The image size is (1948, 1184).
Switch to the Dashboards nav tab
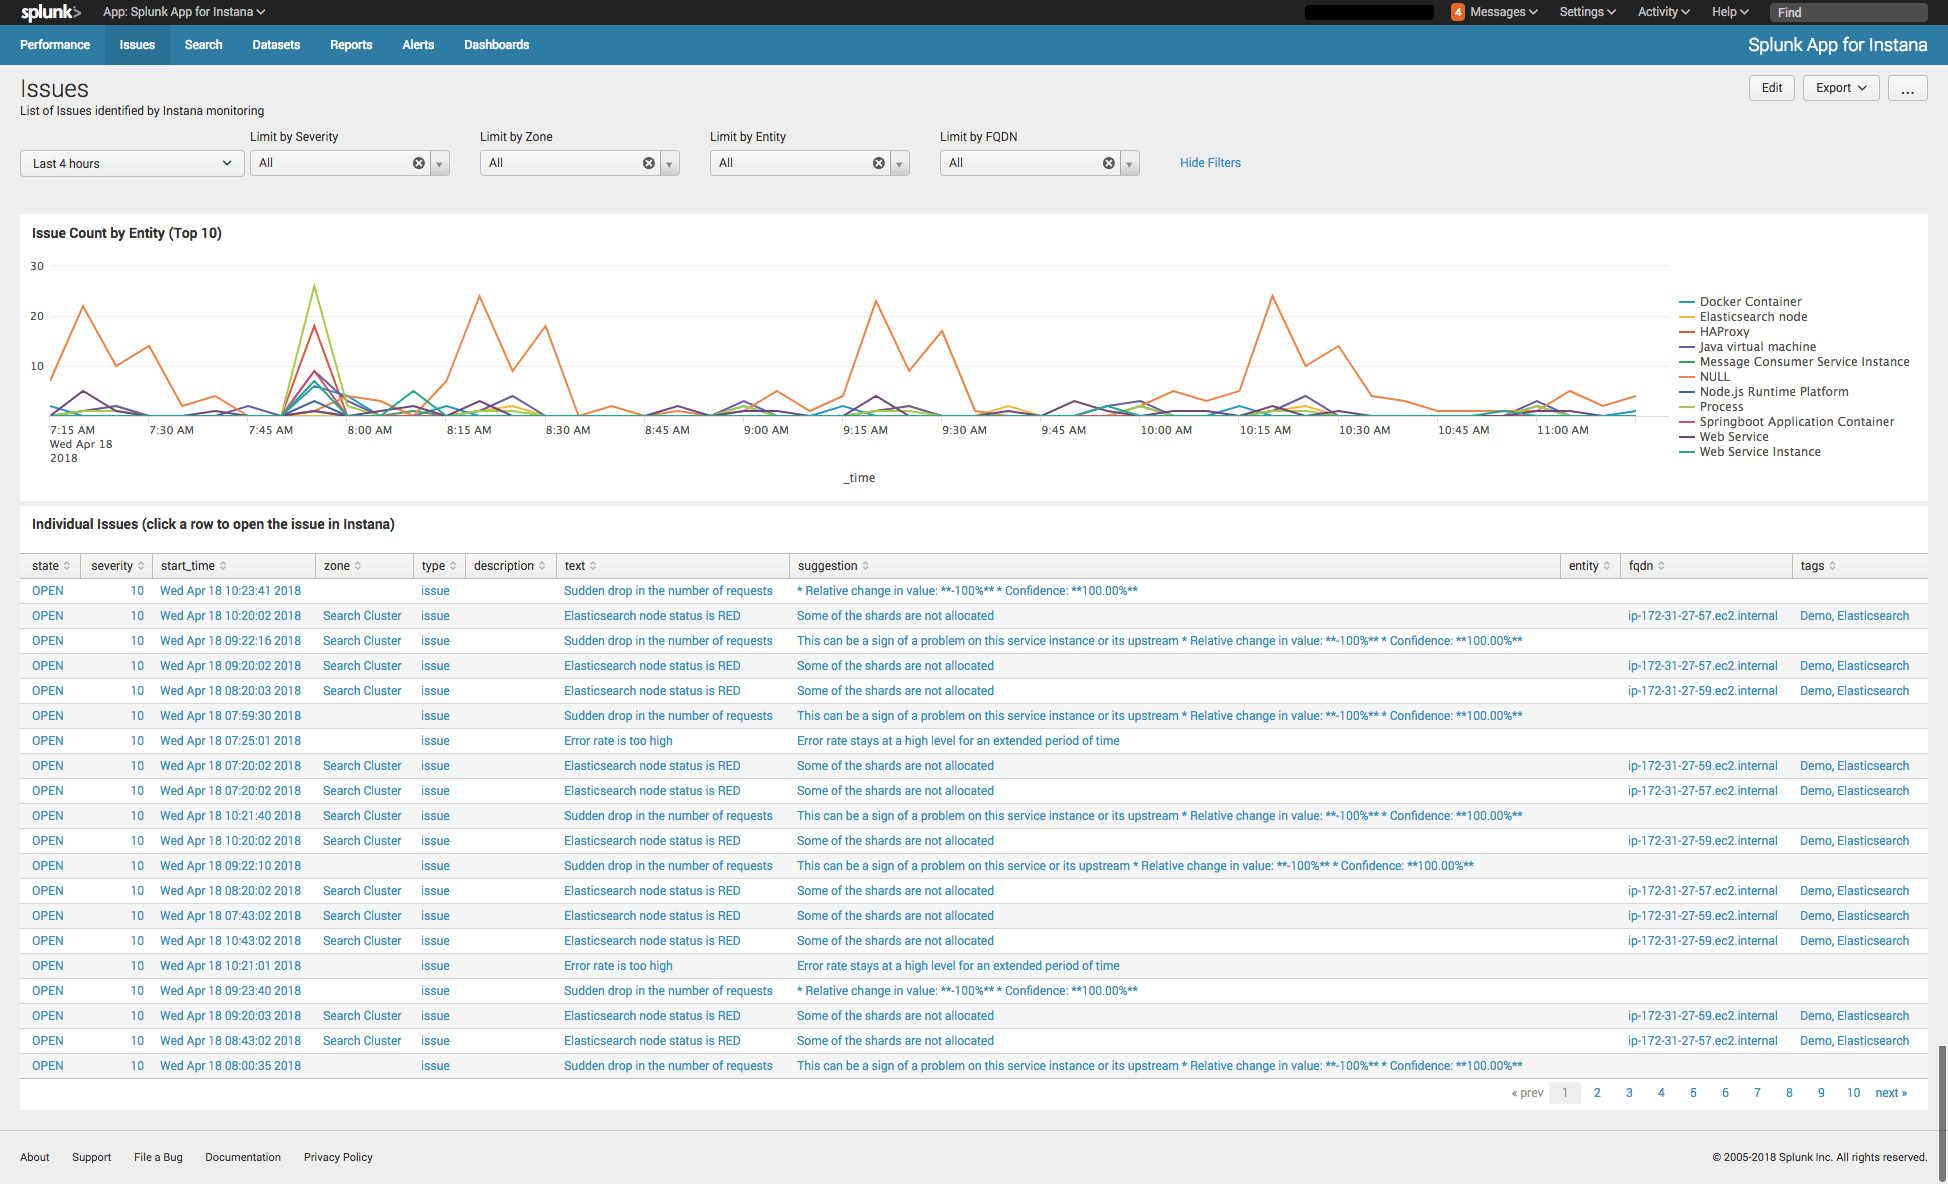tap(496, 45)
